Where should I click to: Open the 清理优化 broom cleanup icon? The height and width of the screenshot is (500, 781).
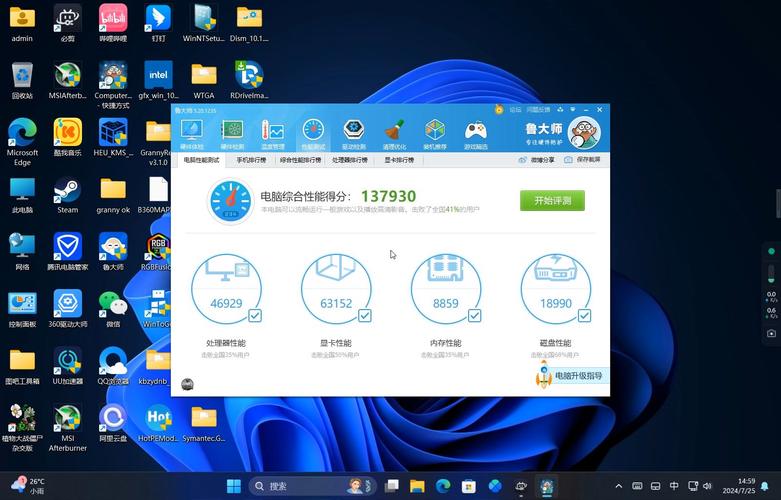point(394,133)
